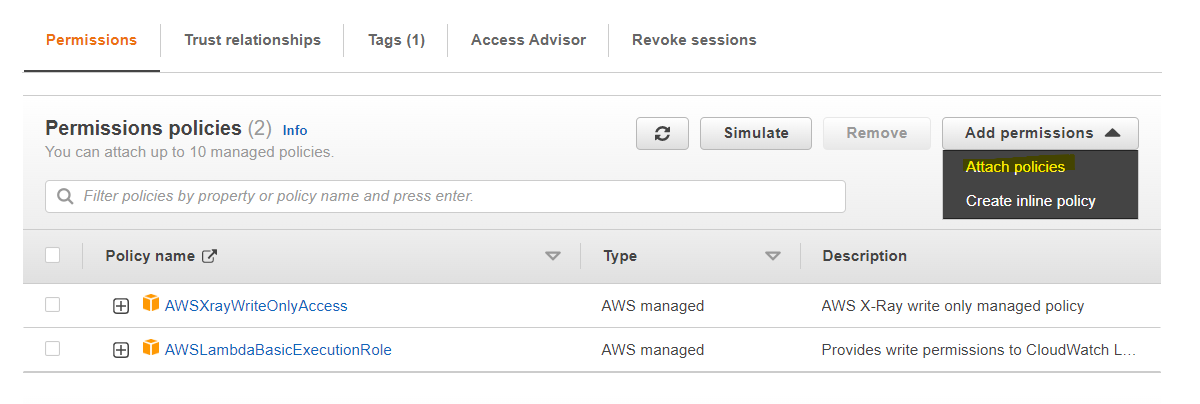Click the external link icon beside Policy name
This screenshot has height=404, width=1200.
(x=209, y=256)
